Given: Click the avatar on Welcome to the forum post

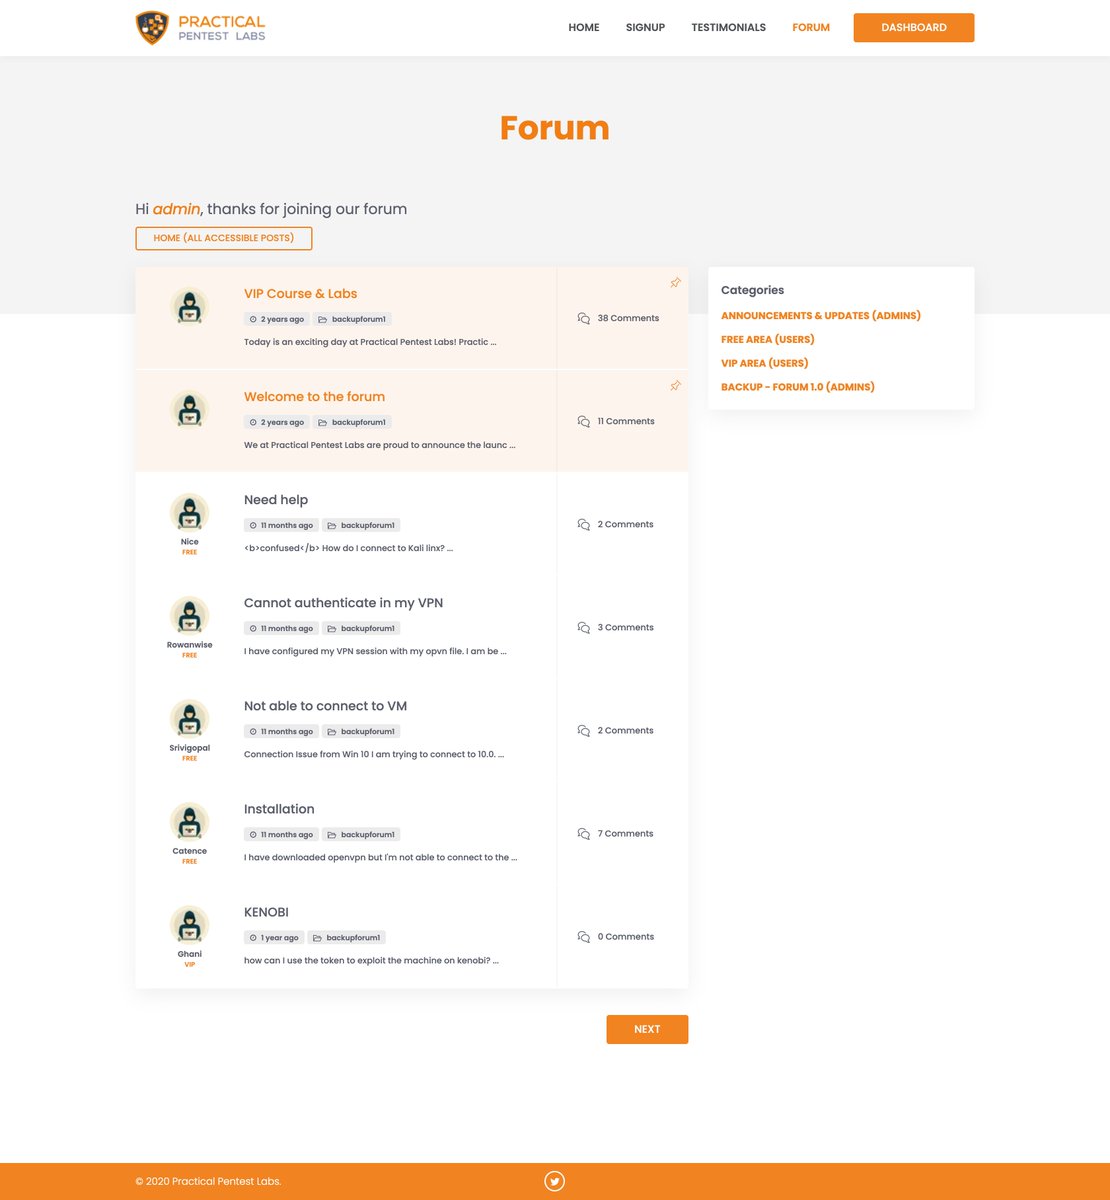Looking at the screenshot, I should coord(189,409).
